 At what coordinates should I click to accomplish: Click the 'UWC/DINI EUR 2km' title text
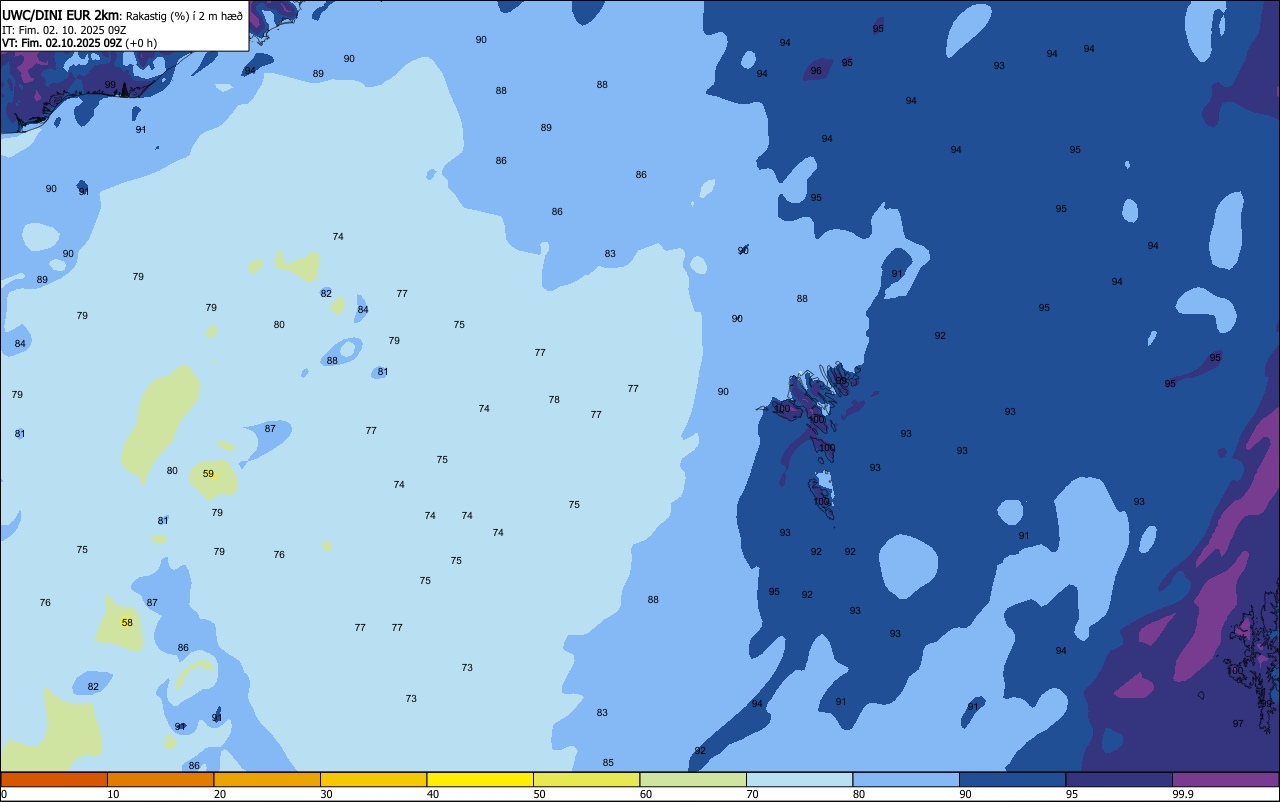[60, 15]
